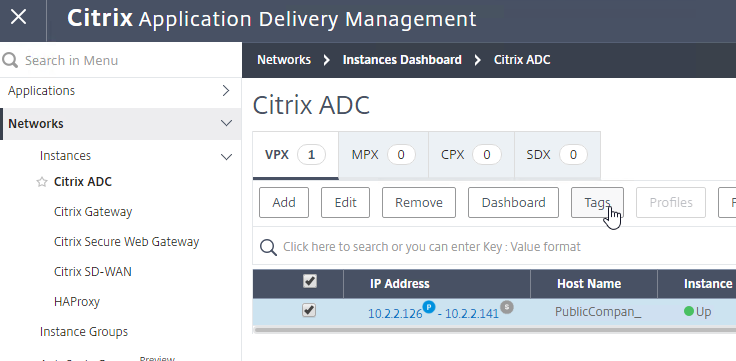
Task: Open the 10.2.2.141 secondary IP link
Action: pos(471,314)
